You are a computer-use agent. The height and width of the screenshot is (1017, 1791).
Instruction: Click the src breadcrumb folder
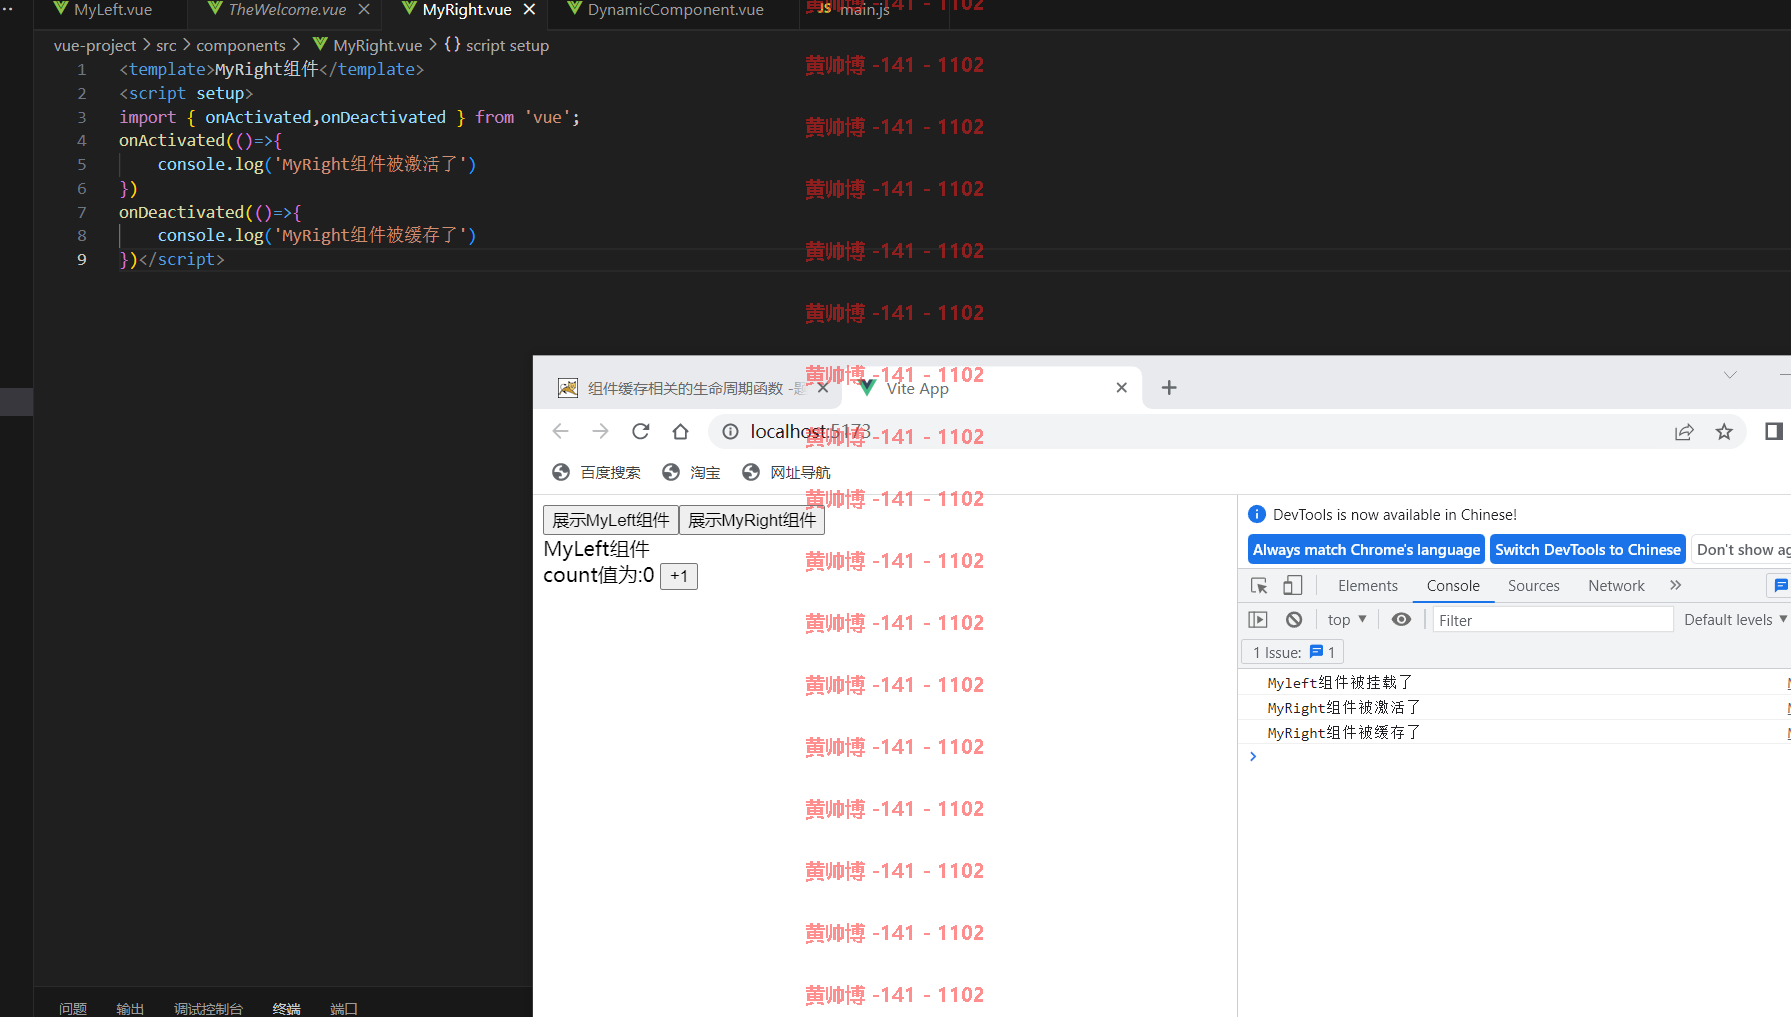[166, 45]
